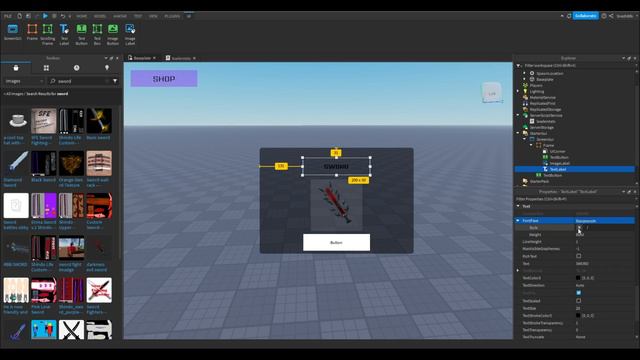
Task: Switch to the second document tab
Action: click(x=180, y=58)
